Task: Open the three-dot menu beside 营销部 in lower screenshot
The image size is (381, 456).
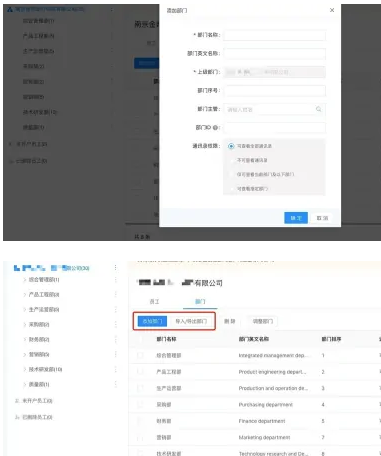Action: [x=115, y=354]
